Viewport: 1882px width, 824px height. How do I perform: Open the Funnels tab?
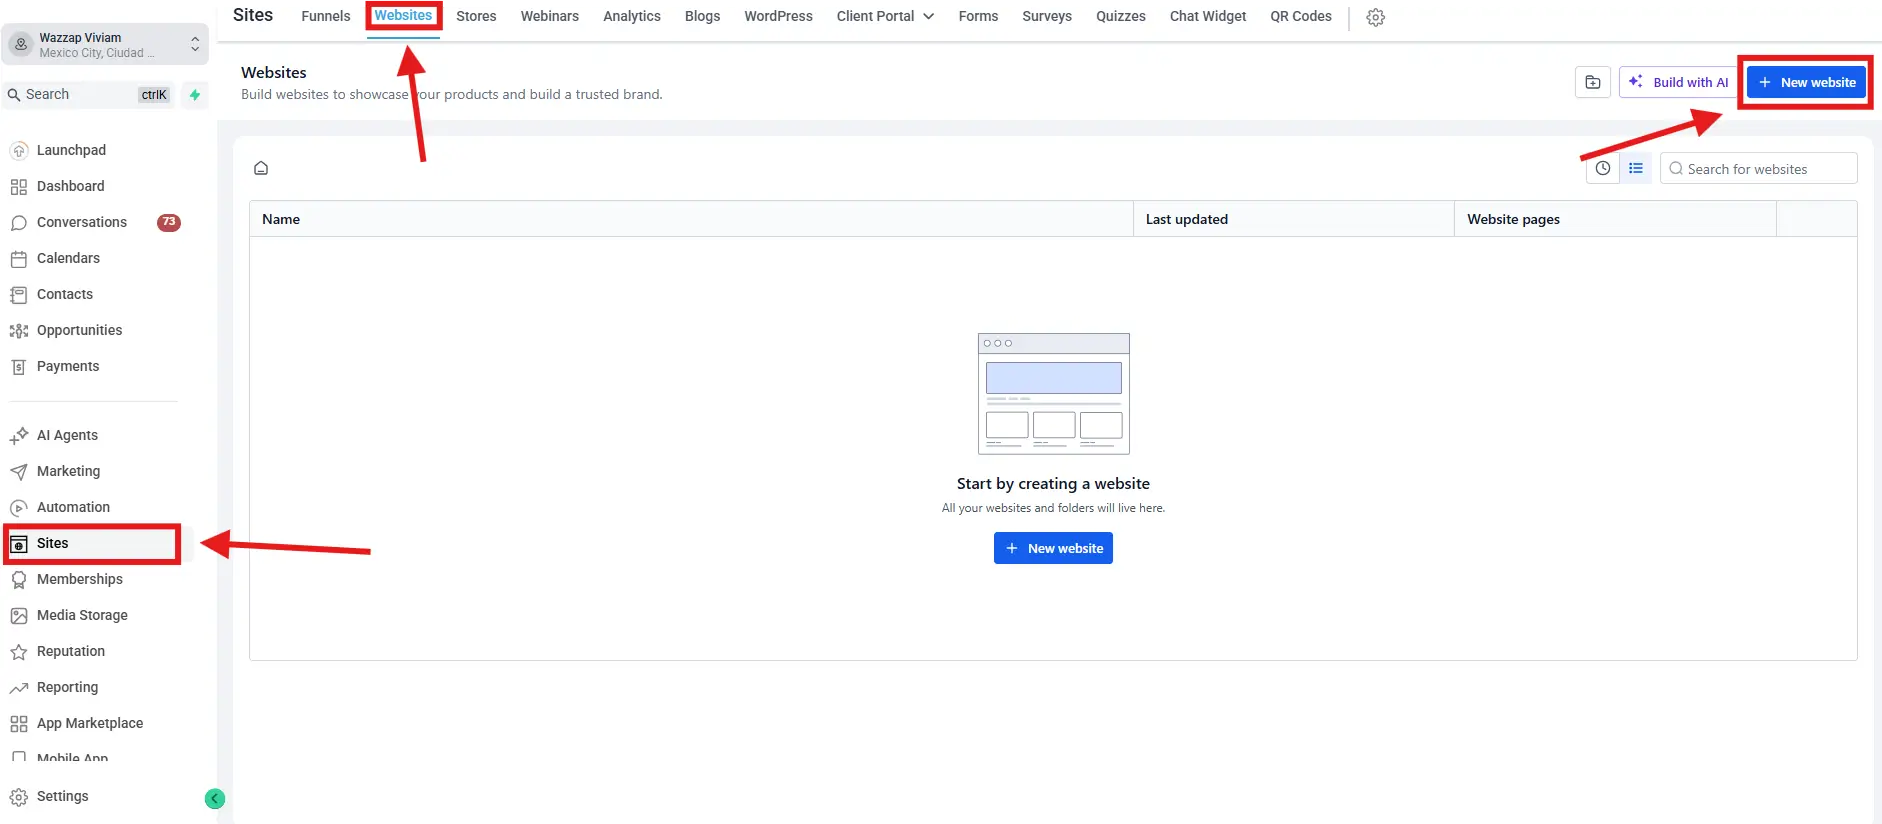coord(326,16)
